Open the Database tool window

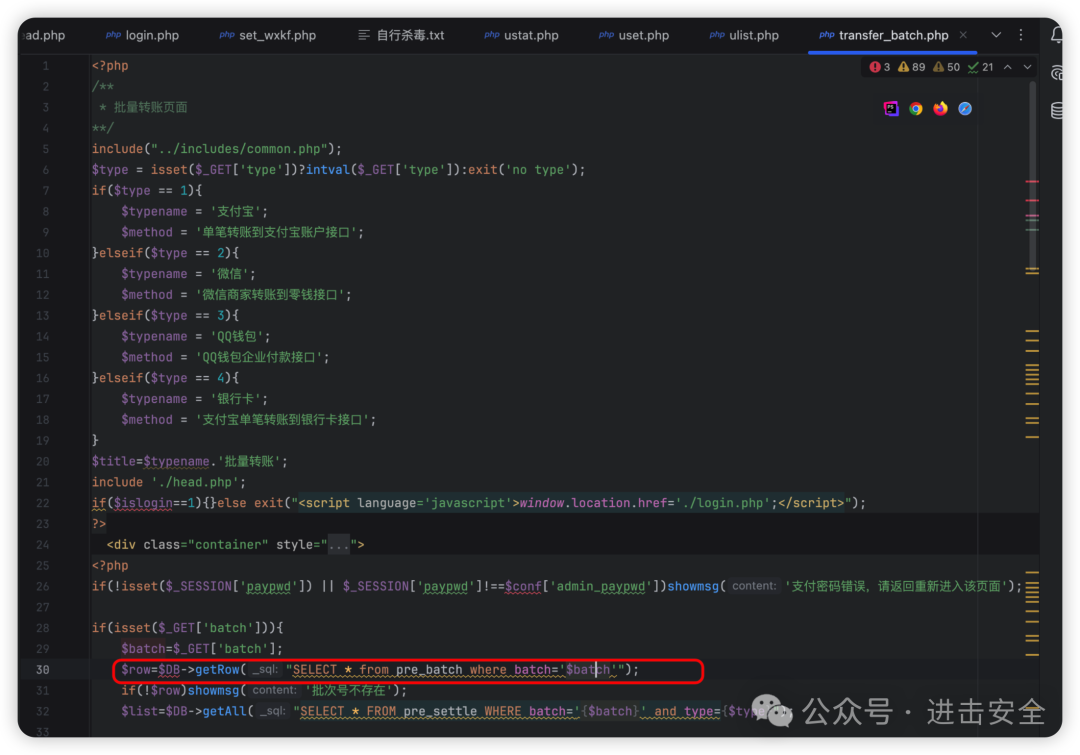point(1057,111)
